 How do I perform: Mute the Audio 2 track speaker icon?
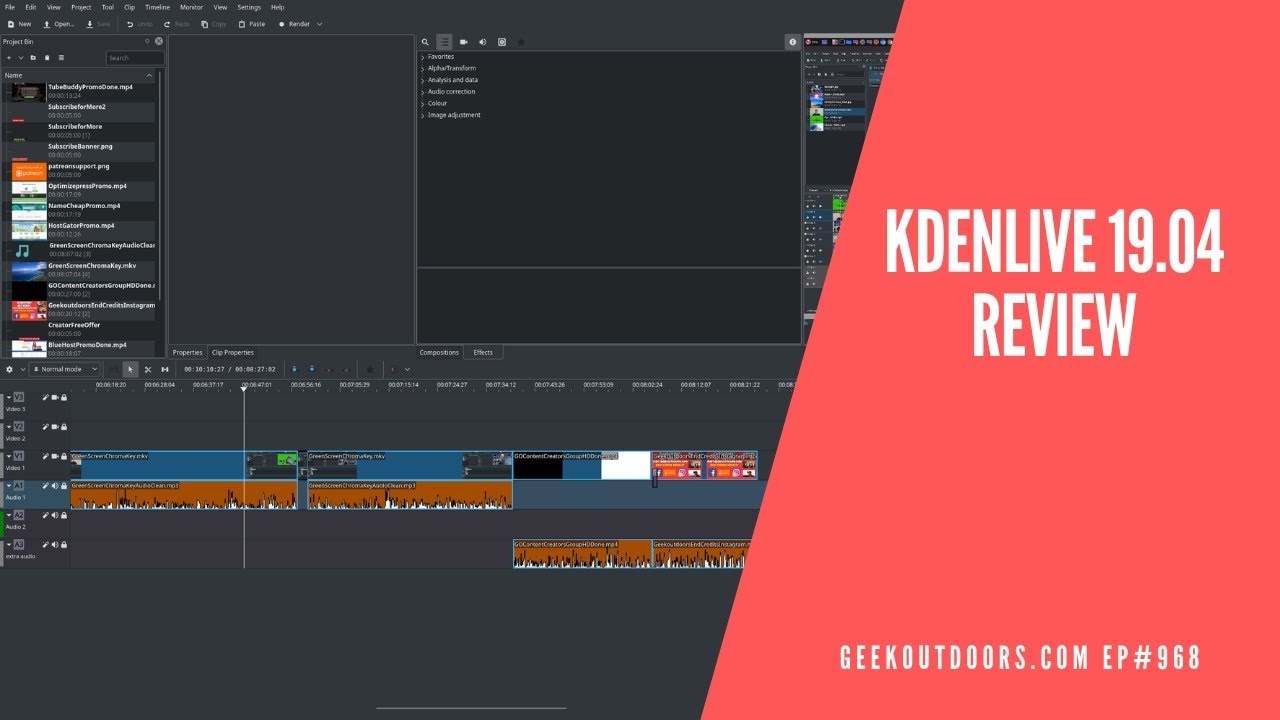click(54, 515)
